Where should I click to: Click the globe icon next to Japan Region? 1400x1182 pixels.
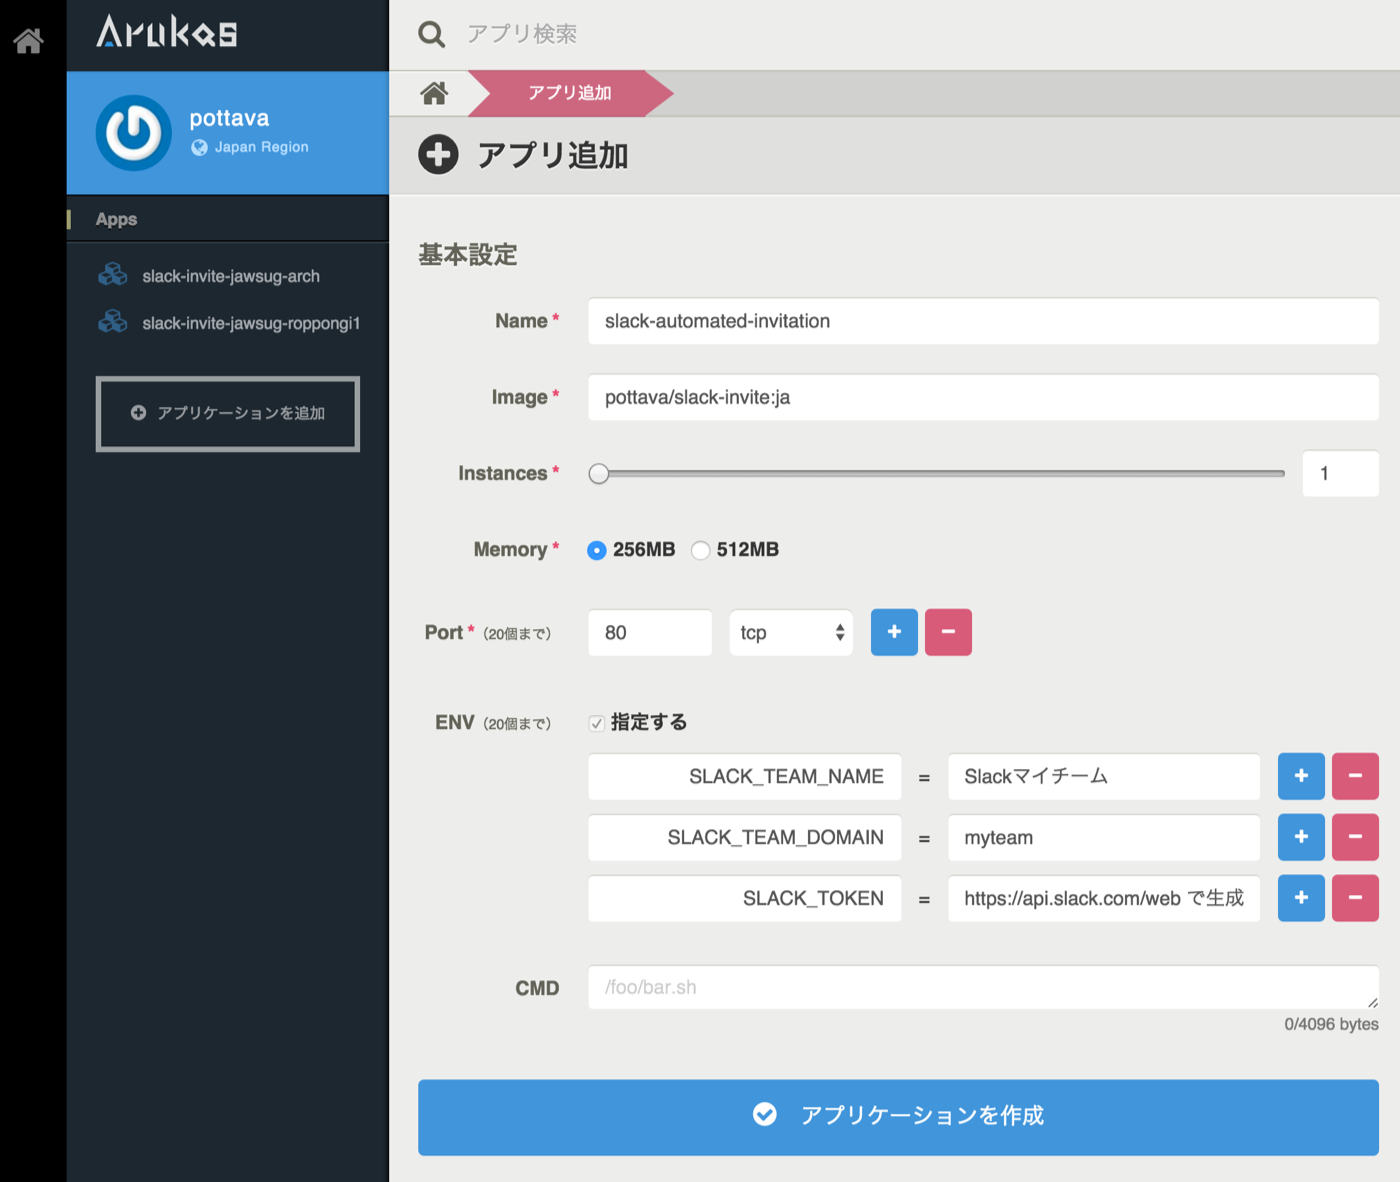click(x=198, y=147)
